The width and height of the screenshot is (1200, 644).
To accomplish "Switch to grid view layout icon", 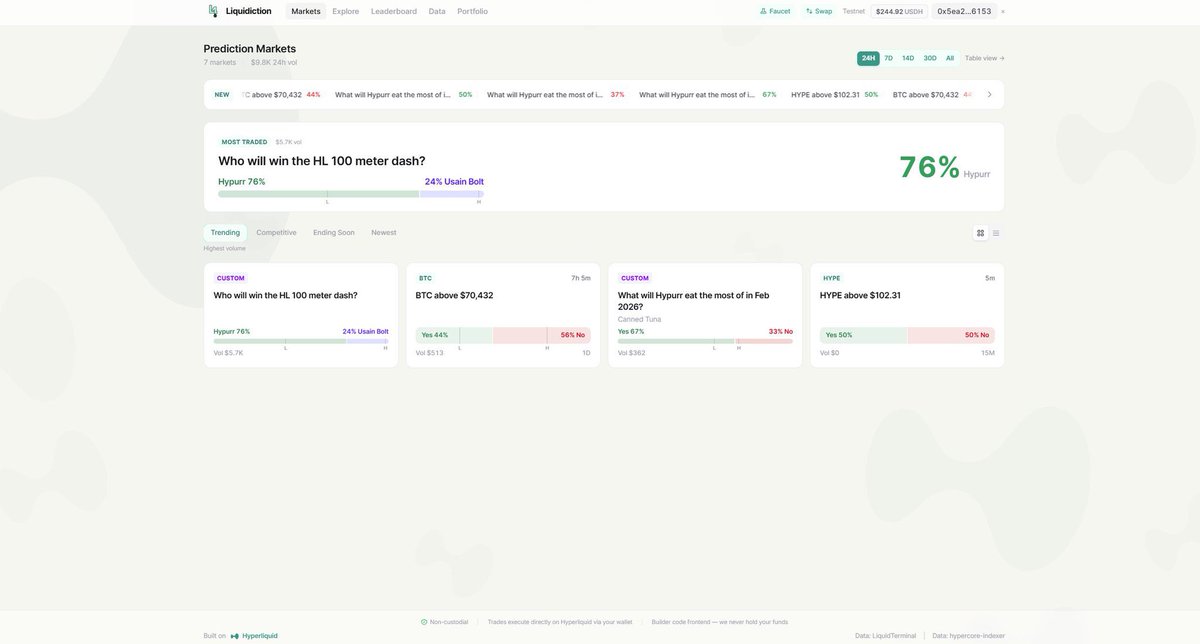I will (980, 233).
